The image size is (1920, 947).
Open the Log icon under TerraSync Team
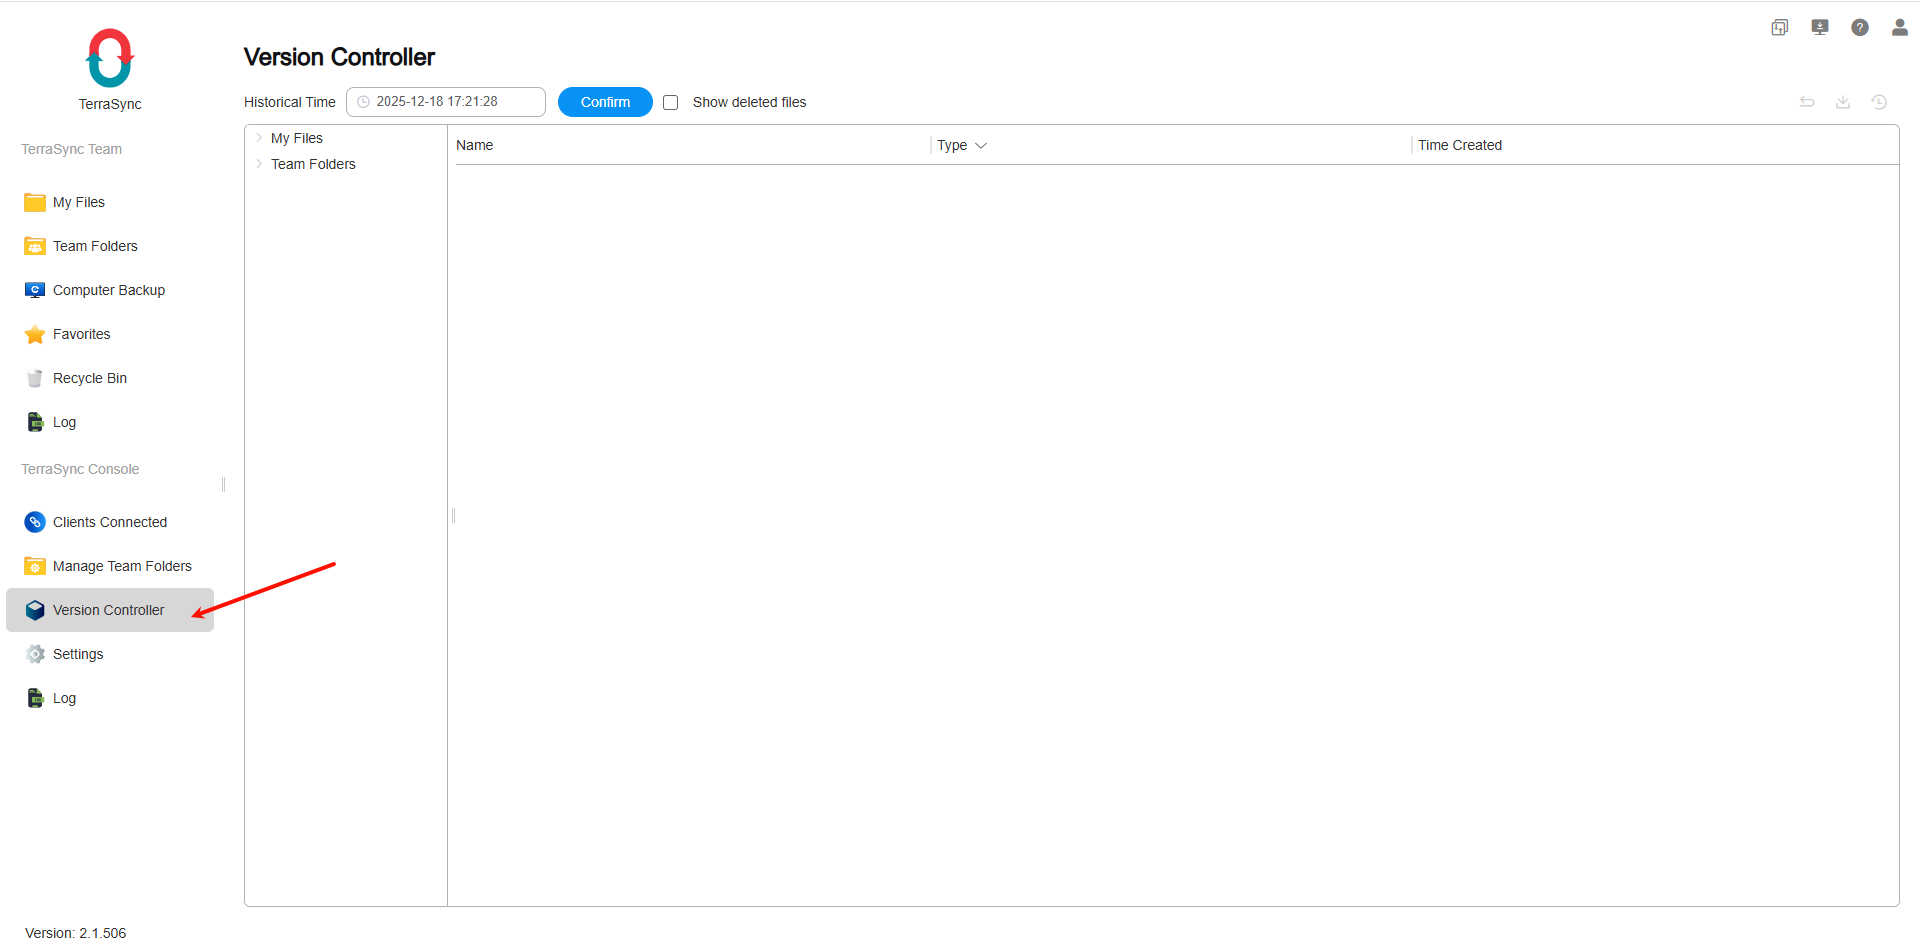35,422
